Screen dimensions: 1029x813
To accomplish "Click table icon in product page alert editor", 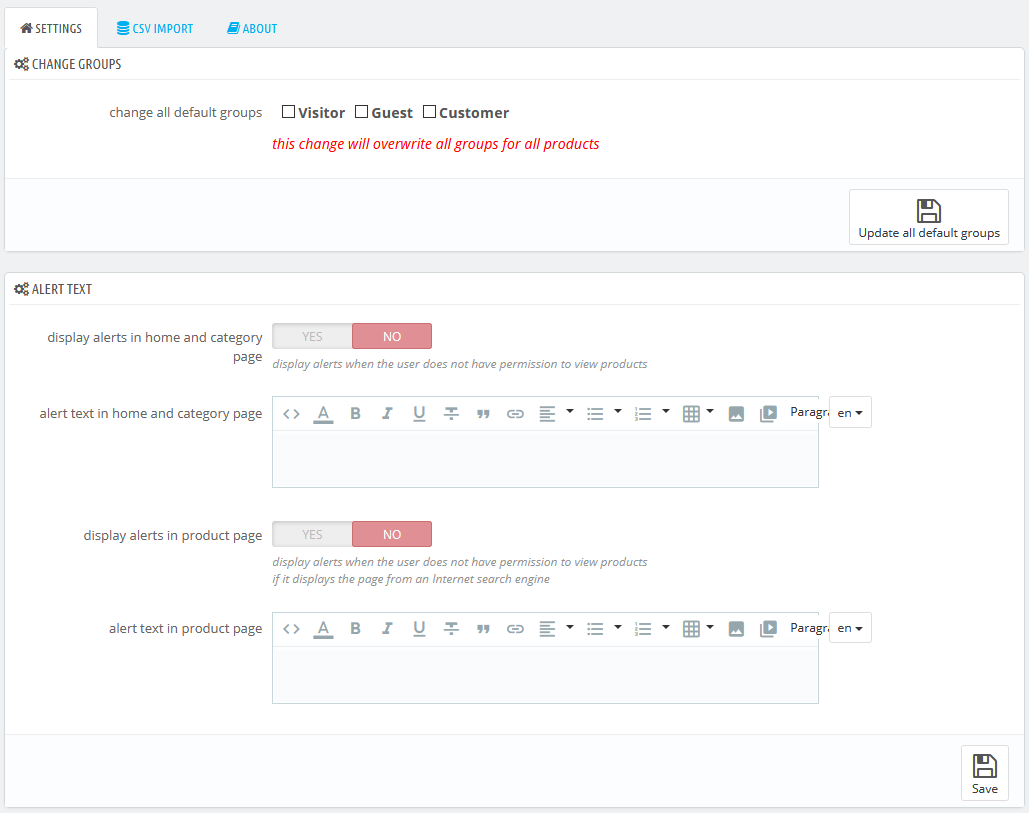I will click(x=691, y=629).
